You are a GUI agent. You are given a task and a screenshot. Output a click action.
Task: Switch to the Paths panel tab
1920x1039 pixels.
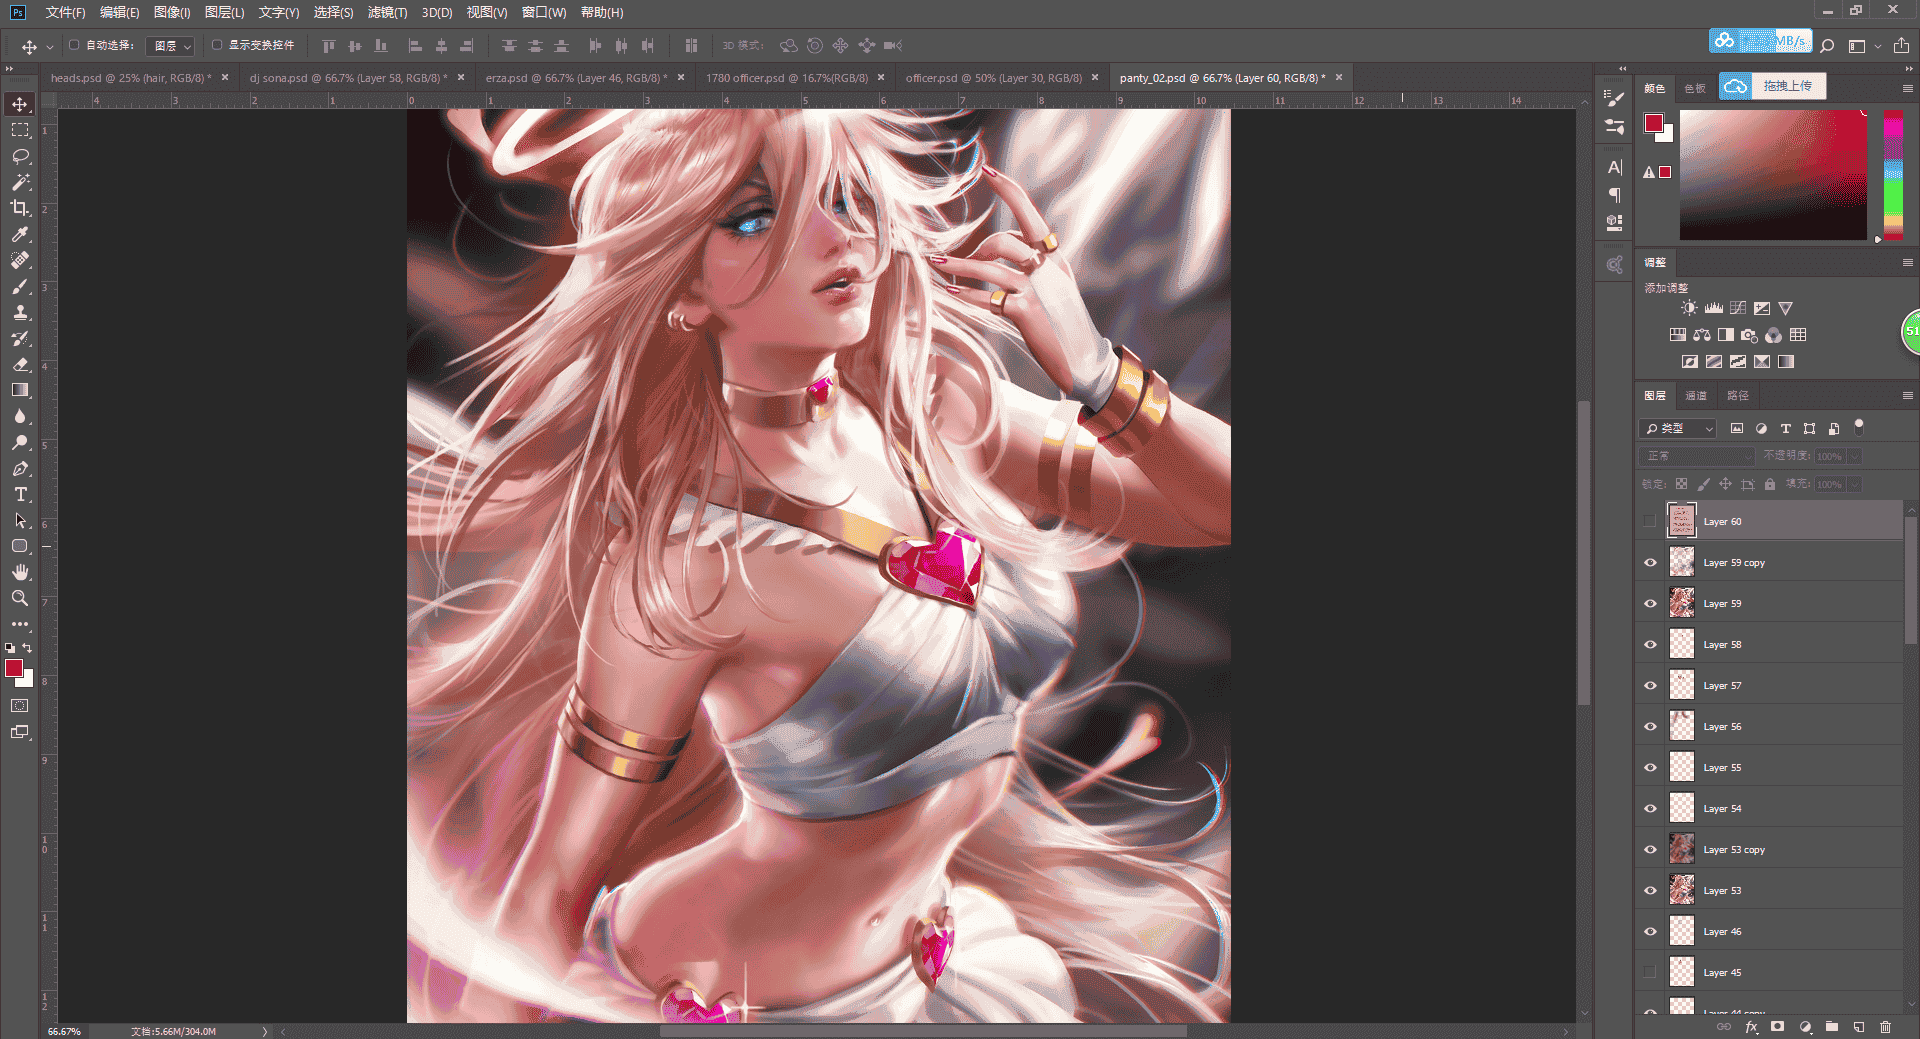[1738, 395]
